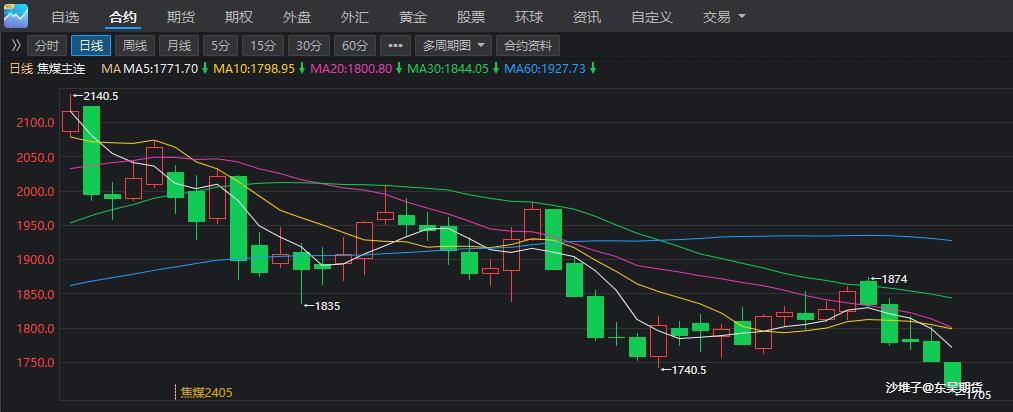Click the 2140.5 high price marker
Image resolution: width=1013 pixels, height=412 pixels.
pos(96,96)
